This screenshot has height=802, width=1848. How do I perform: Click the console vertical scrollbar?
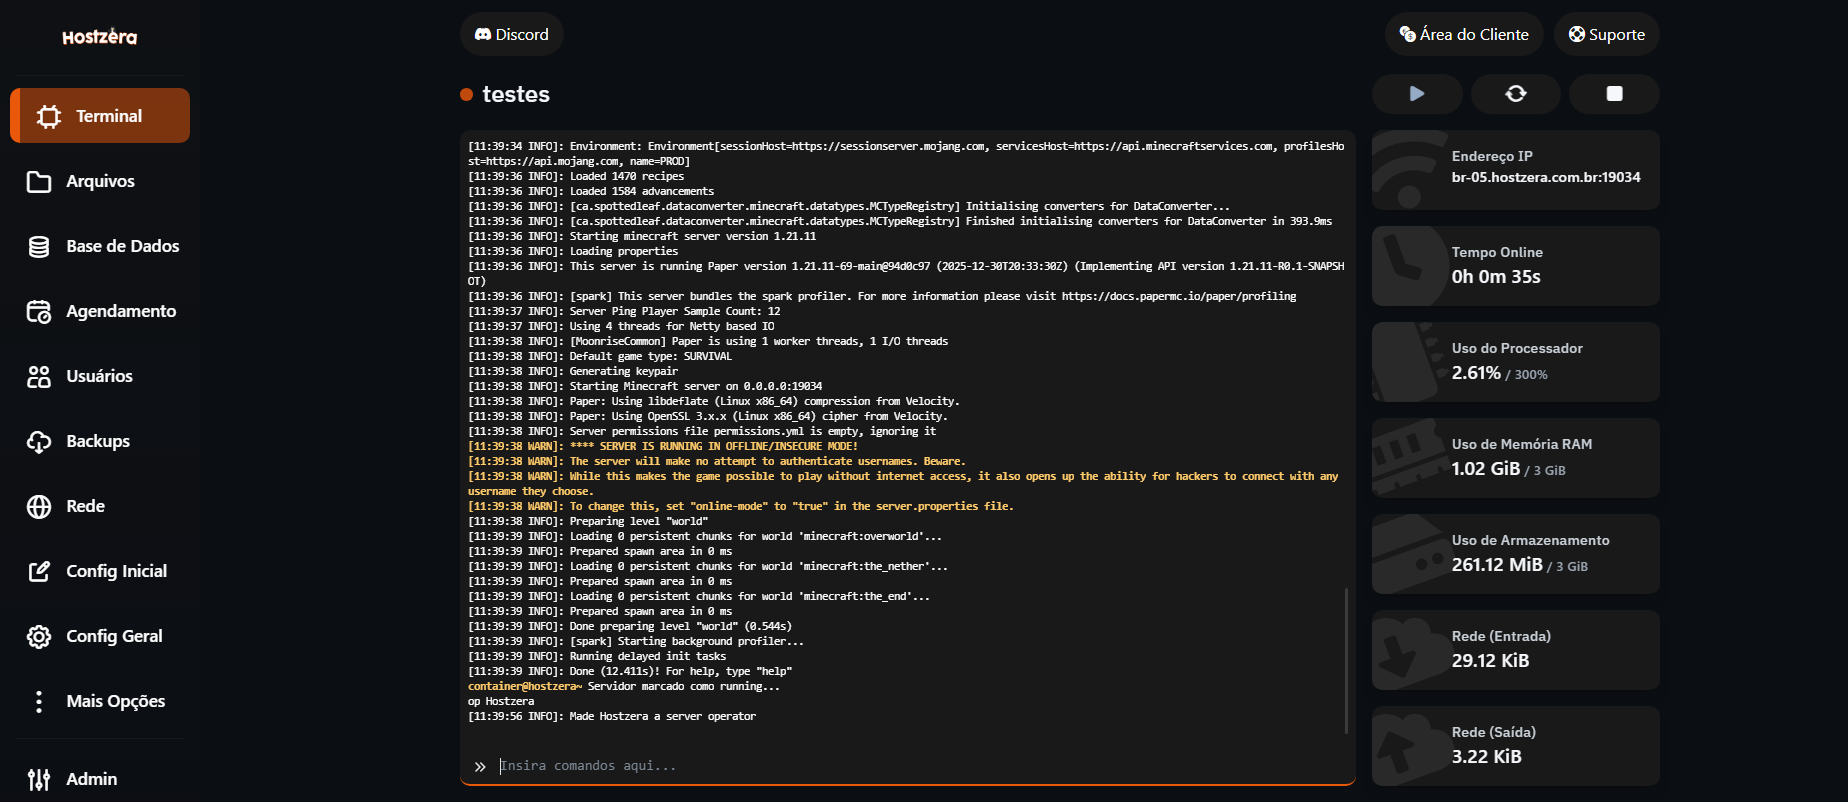click(1347, 660)
